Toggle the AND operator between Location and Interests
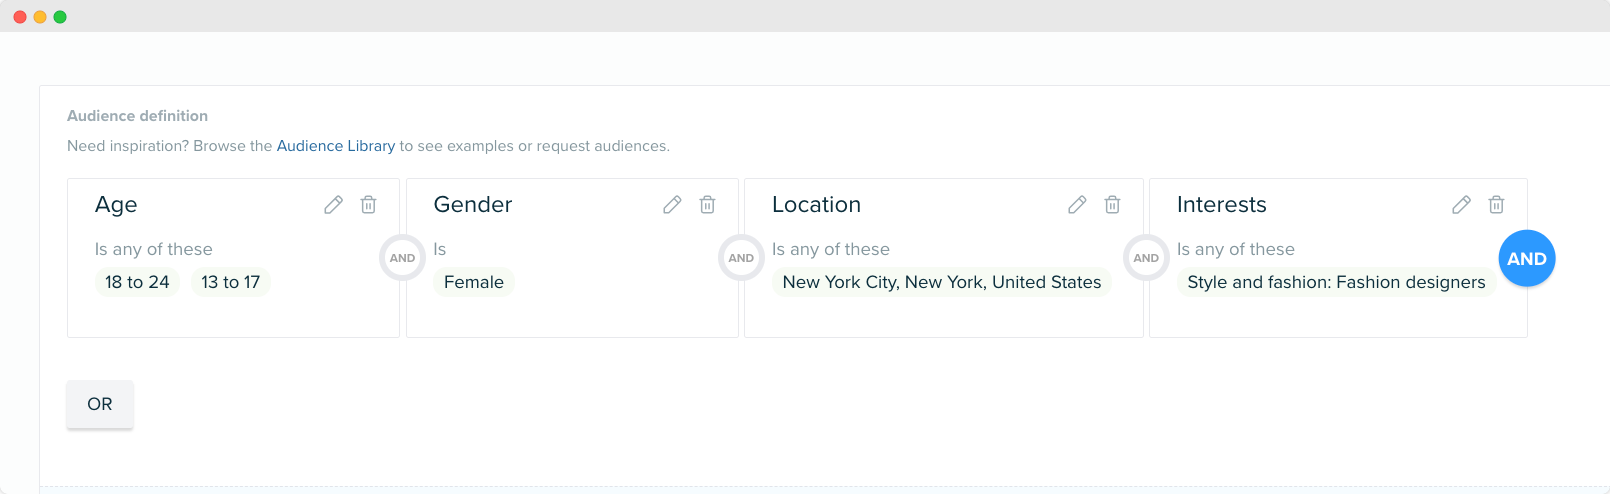 pyautogui.click(x=1146, y=258)
